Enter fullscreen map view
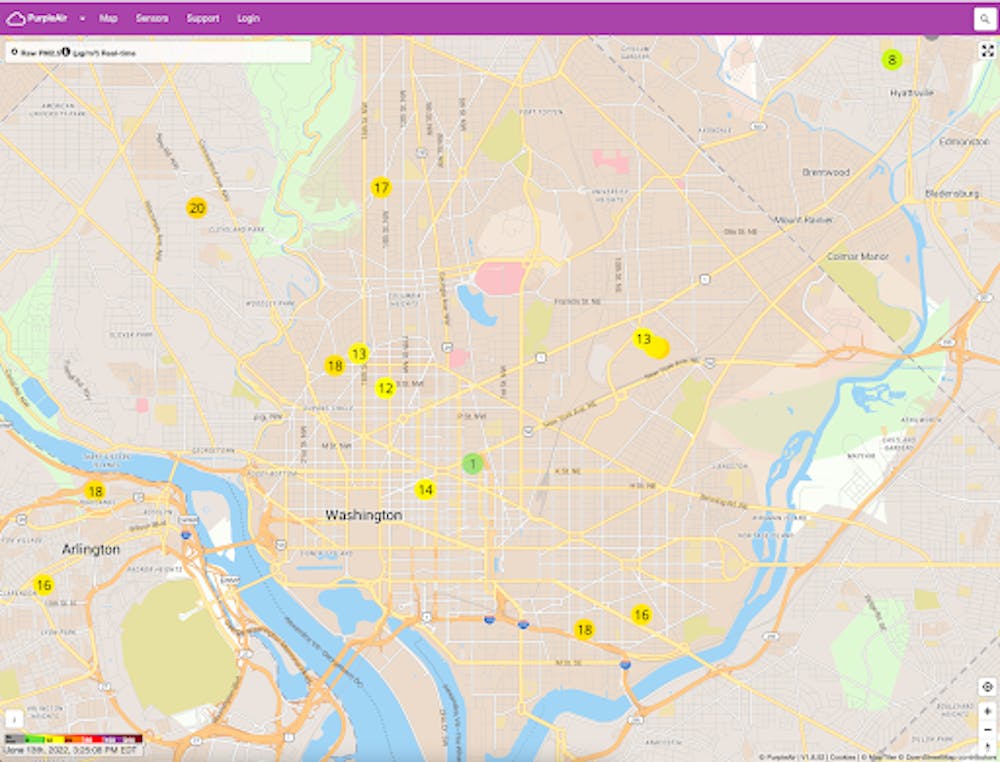The image size is (1000, 762). pyautogui.click(x=986, y=51)
